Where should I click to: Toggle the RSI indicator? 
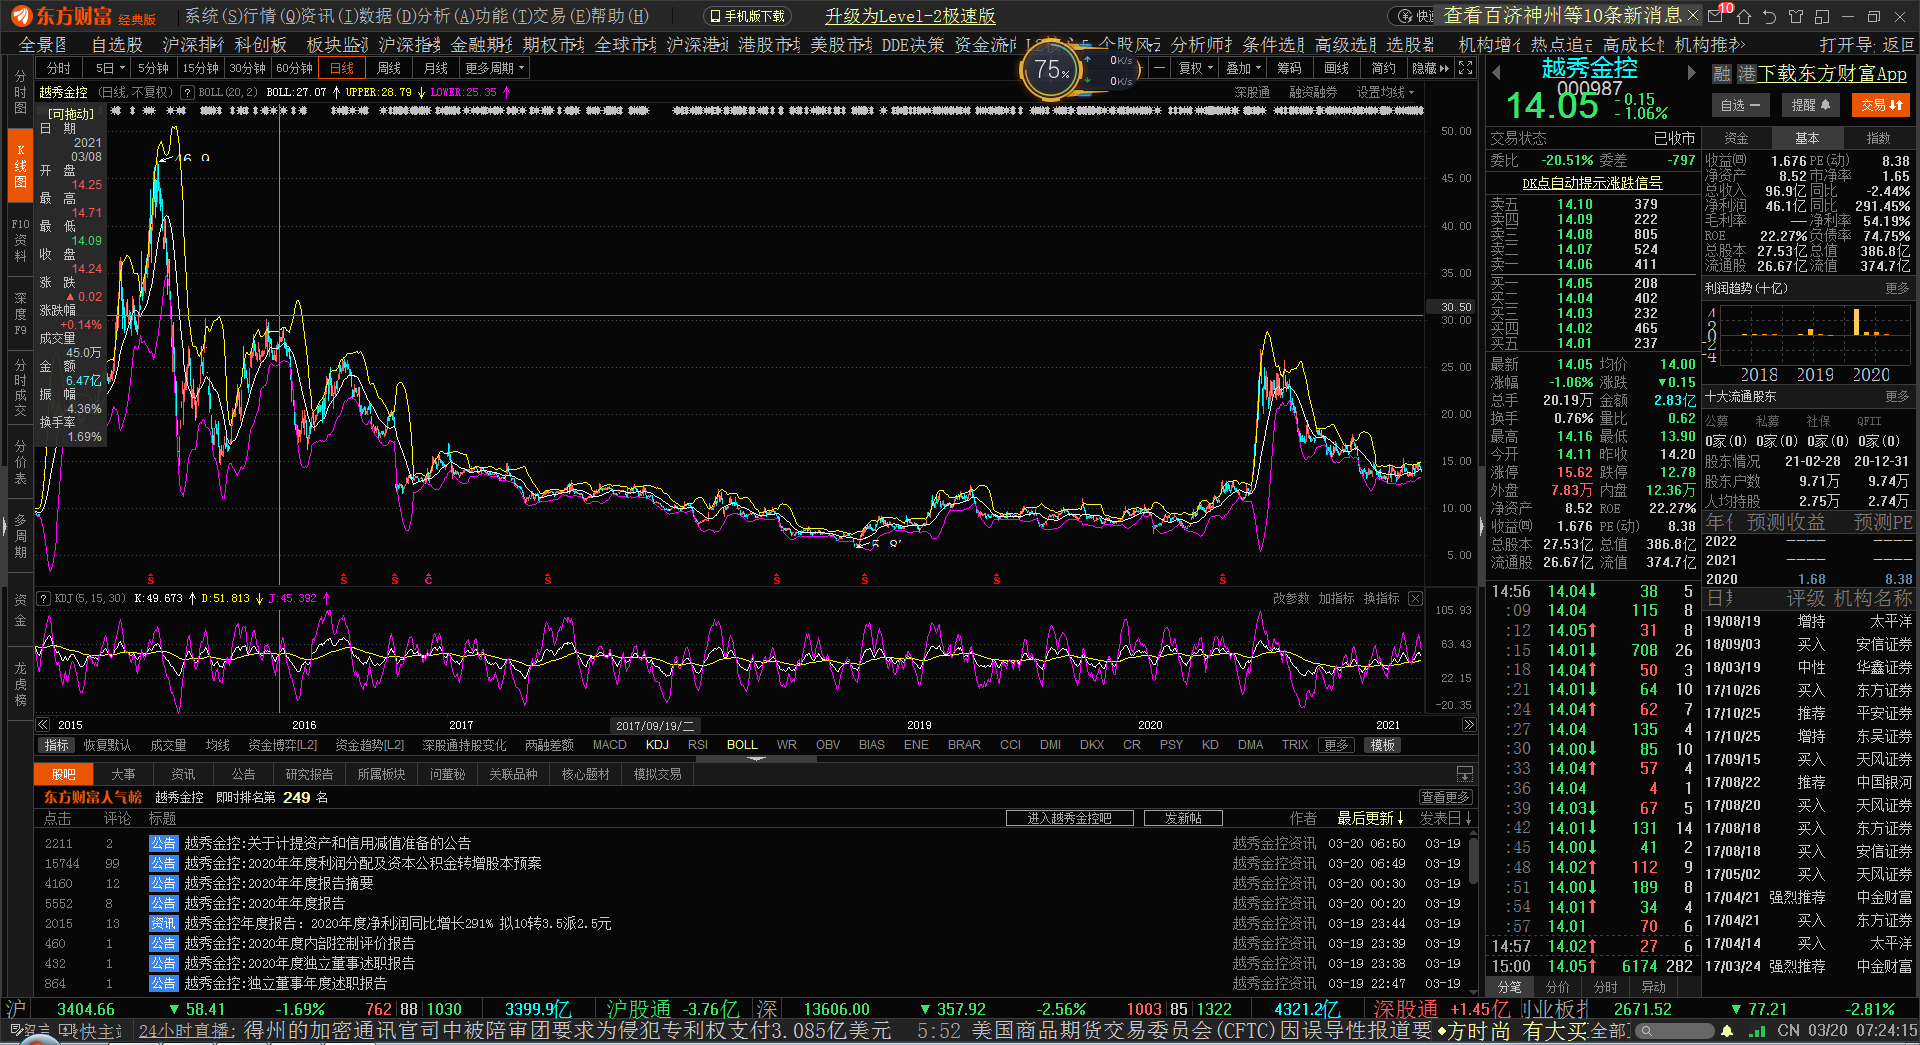[x=697, y=745]
